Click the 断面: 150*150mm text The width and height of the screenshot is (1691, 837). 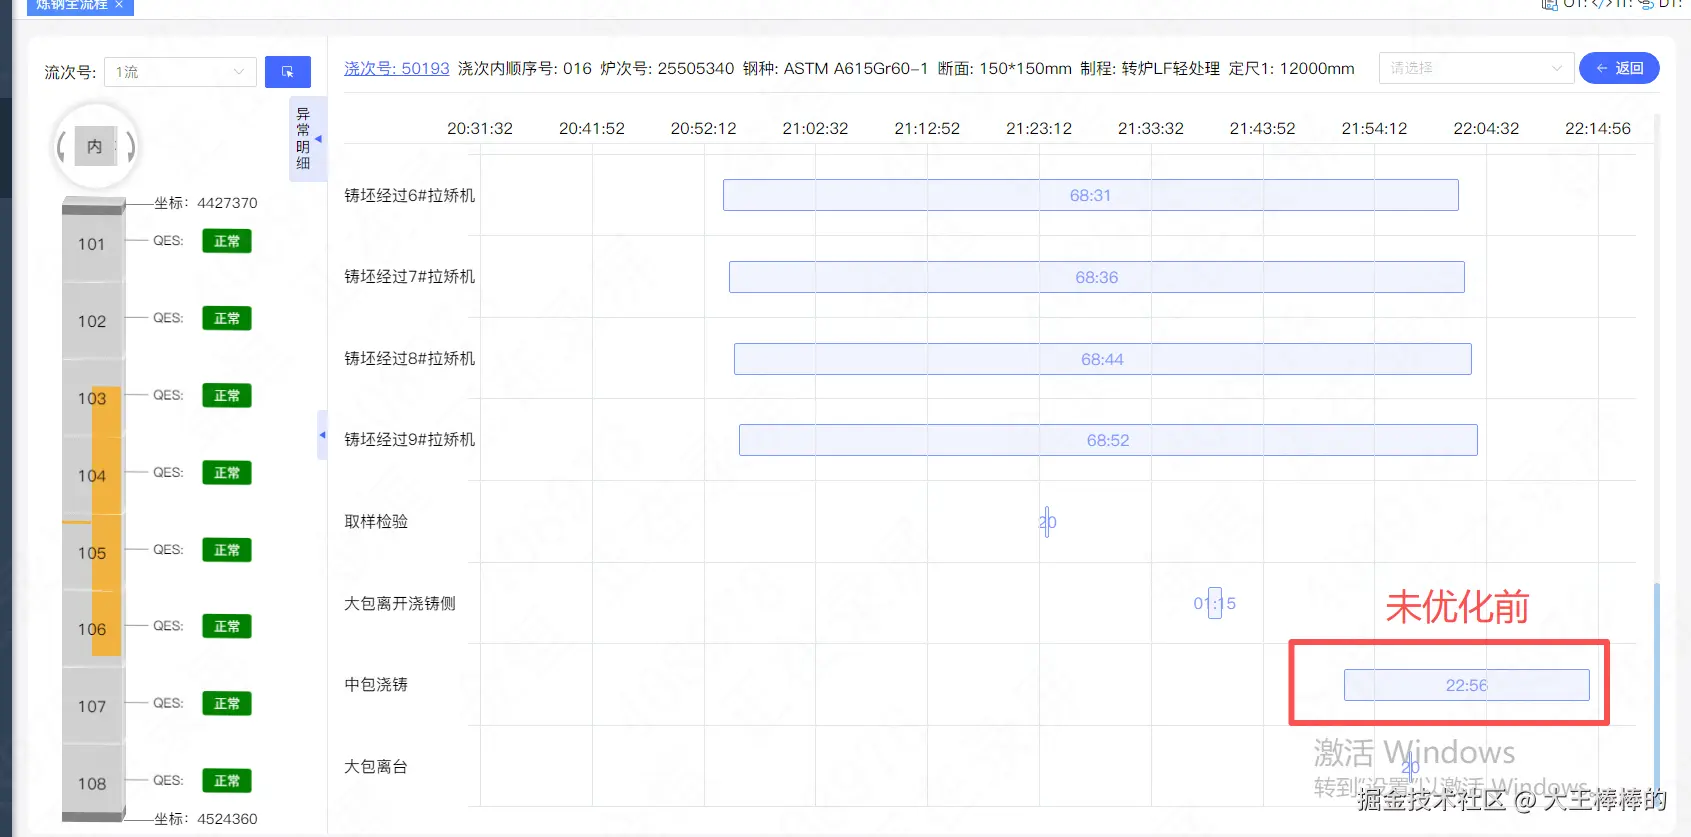(1004, 68)
